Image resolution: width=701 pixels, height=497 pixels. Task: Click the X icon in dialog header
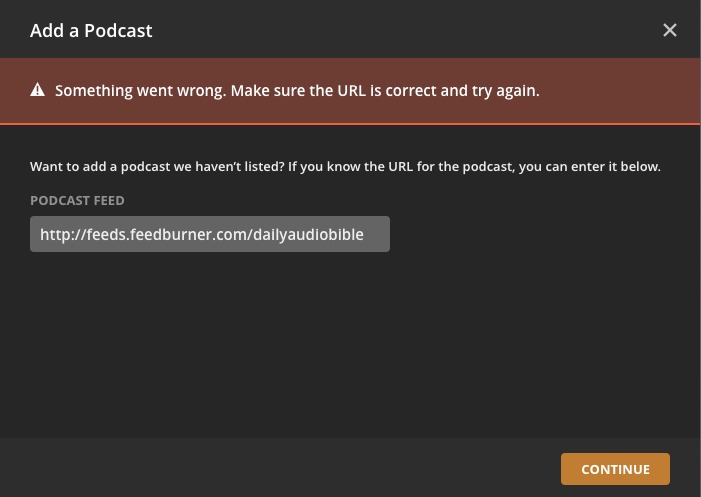click(x=670, y=30)
